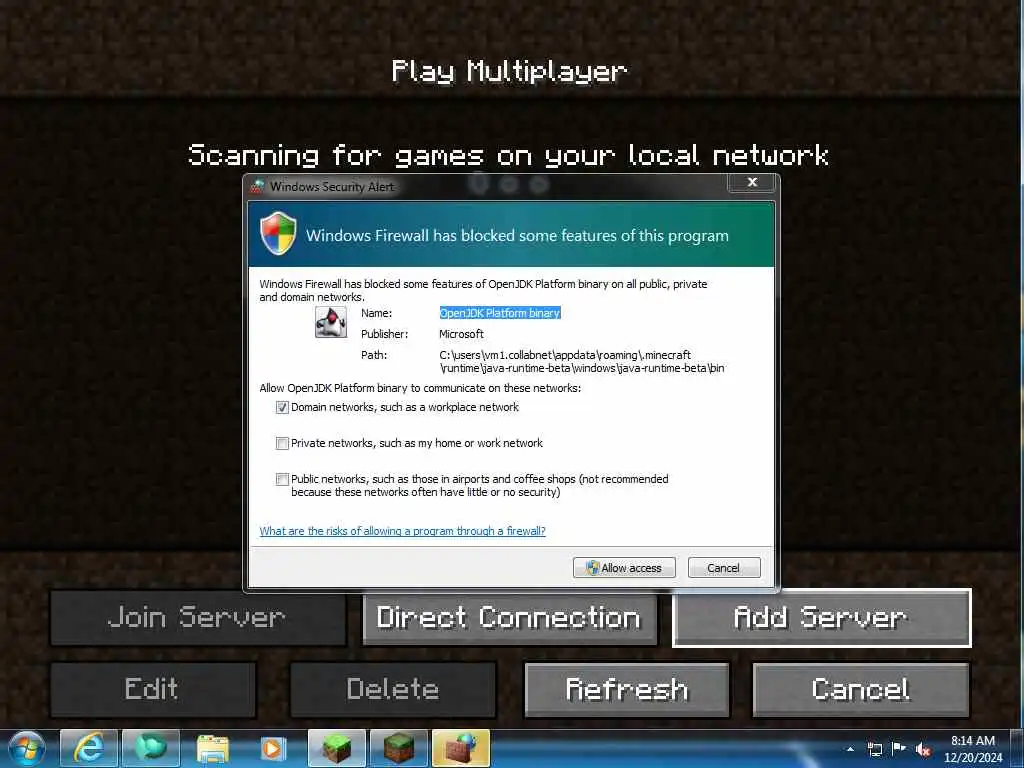Click the highlighted OpenJDK Platform binary name
This screenshot has width=1024, height=768.
click(x=500, y=313)
